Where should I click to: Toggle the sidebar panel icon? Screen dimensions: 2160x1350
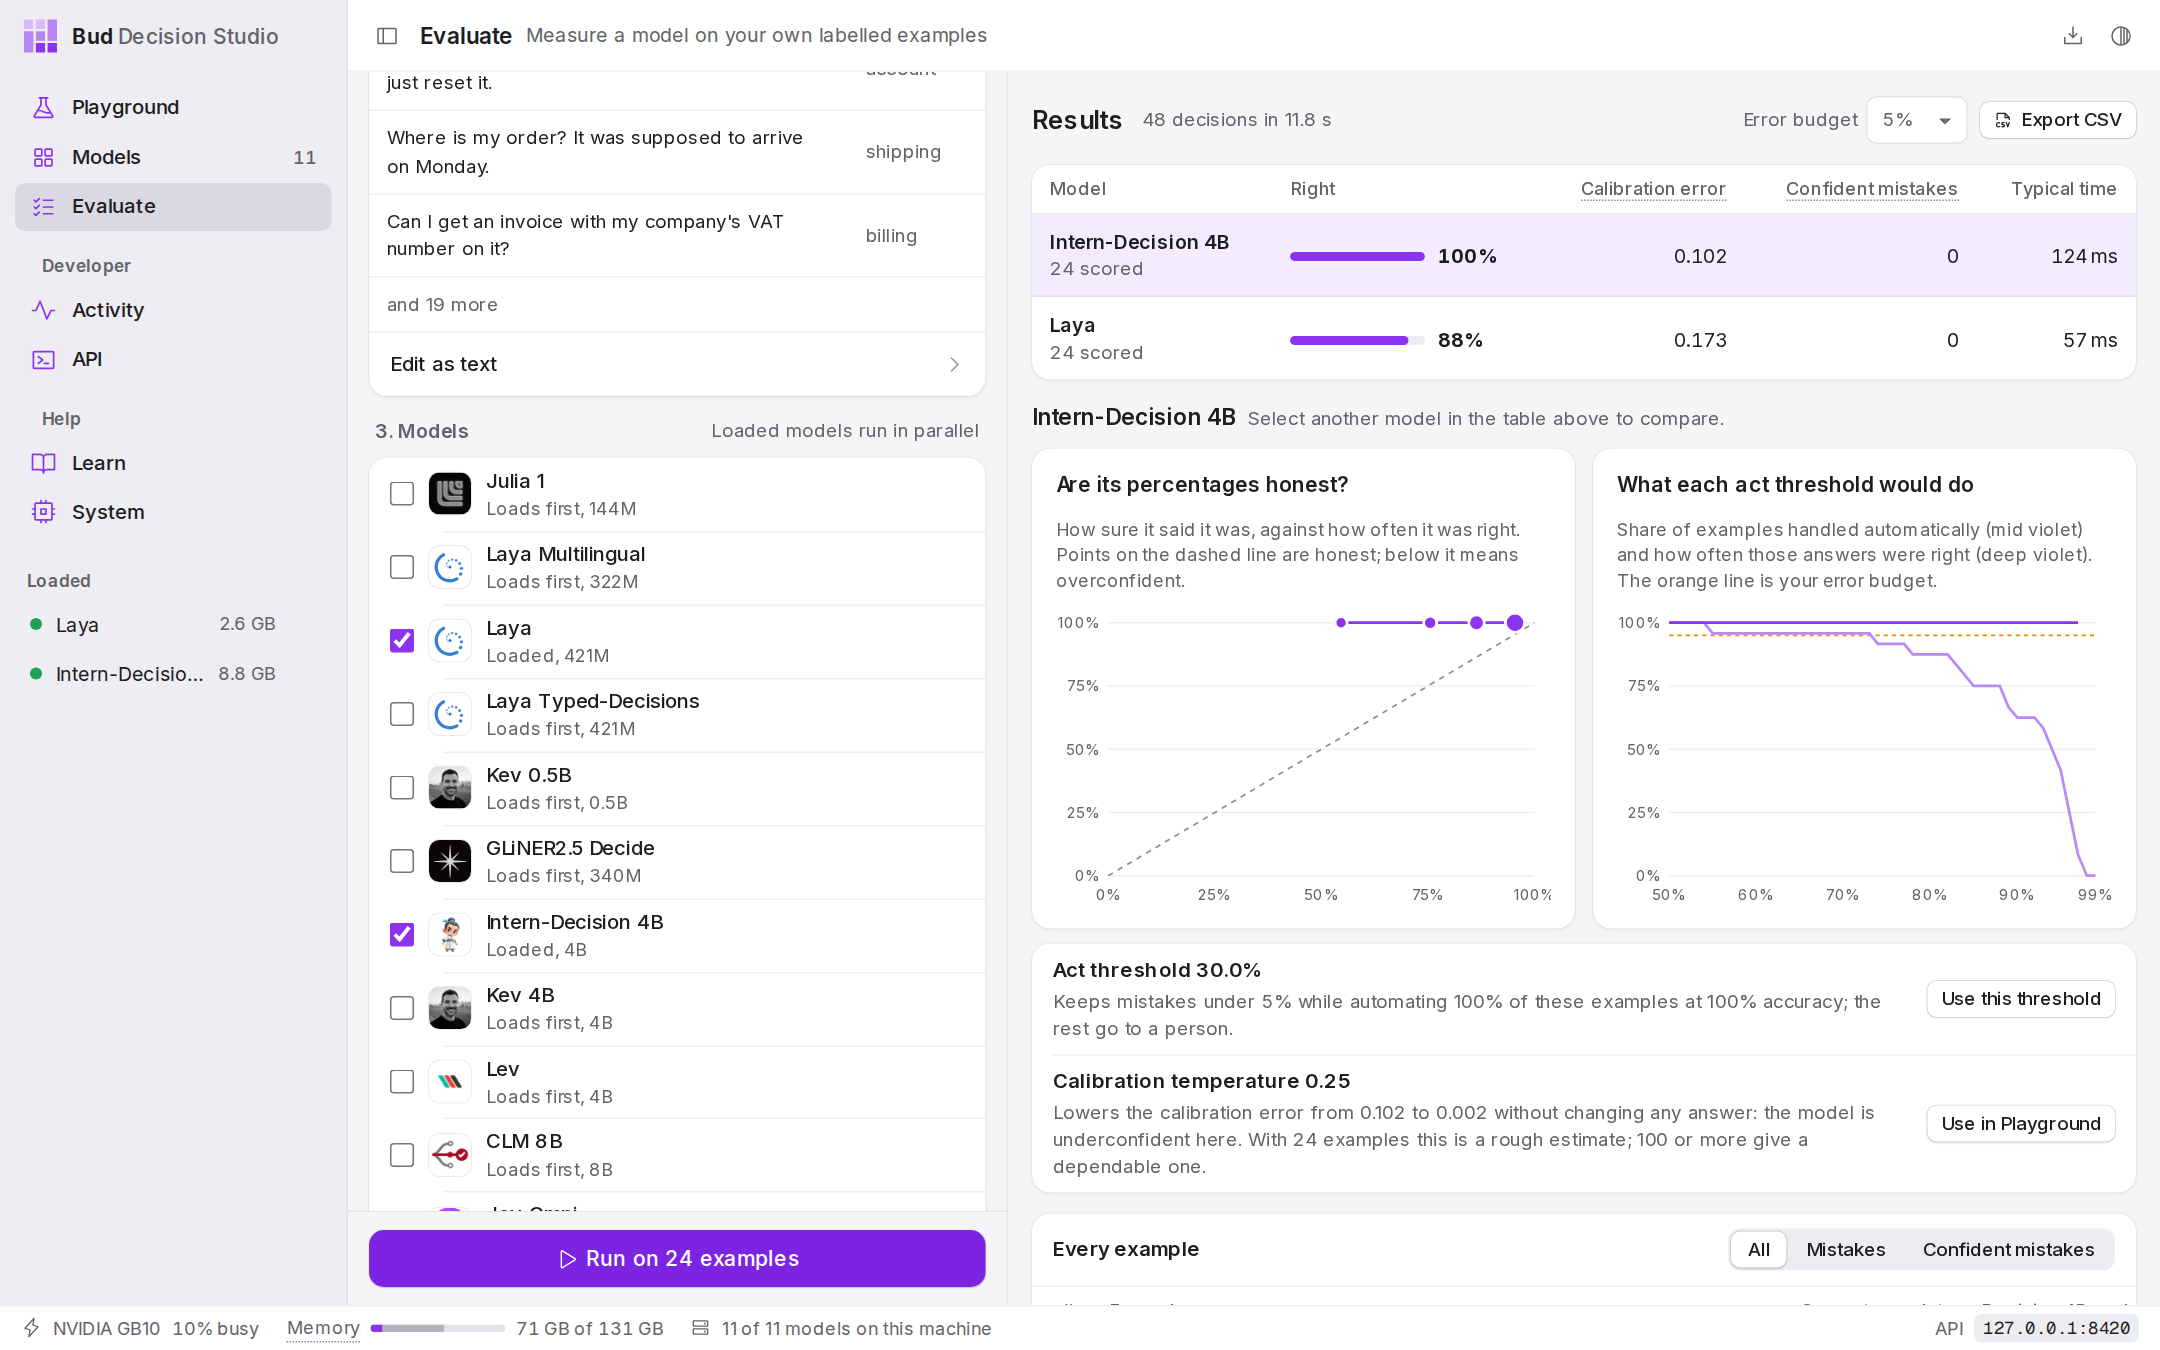(x=387, y=36)
